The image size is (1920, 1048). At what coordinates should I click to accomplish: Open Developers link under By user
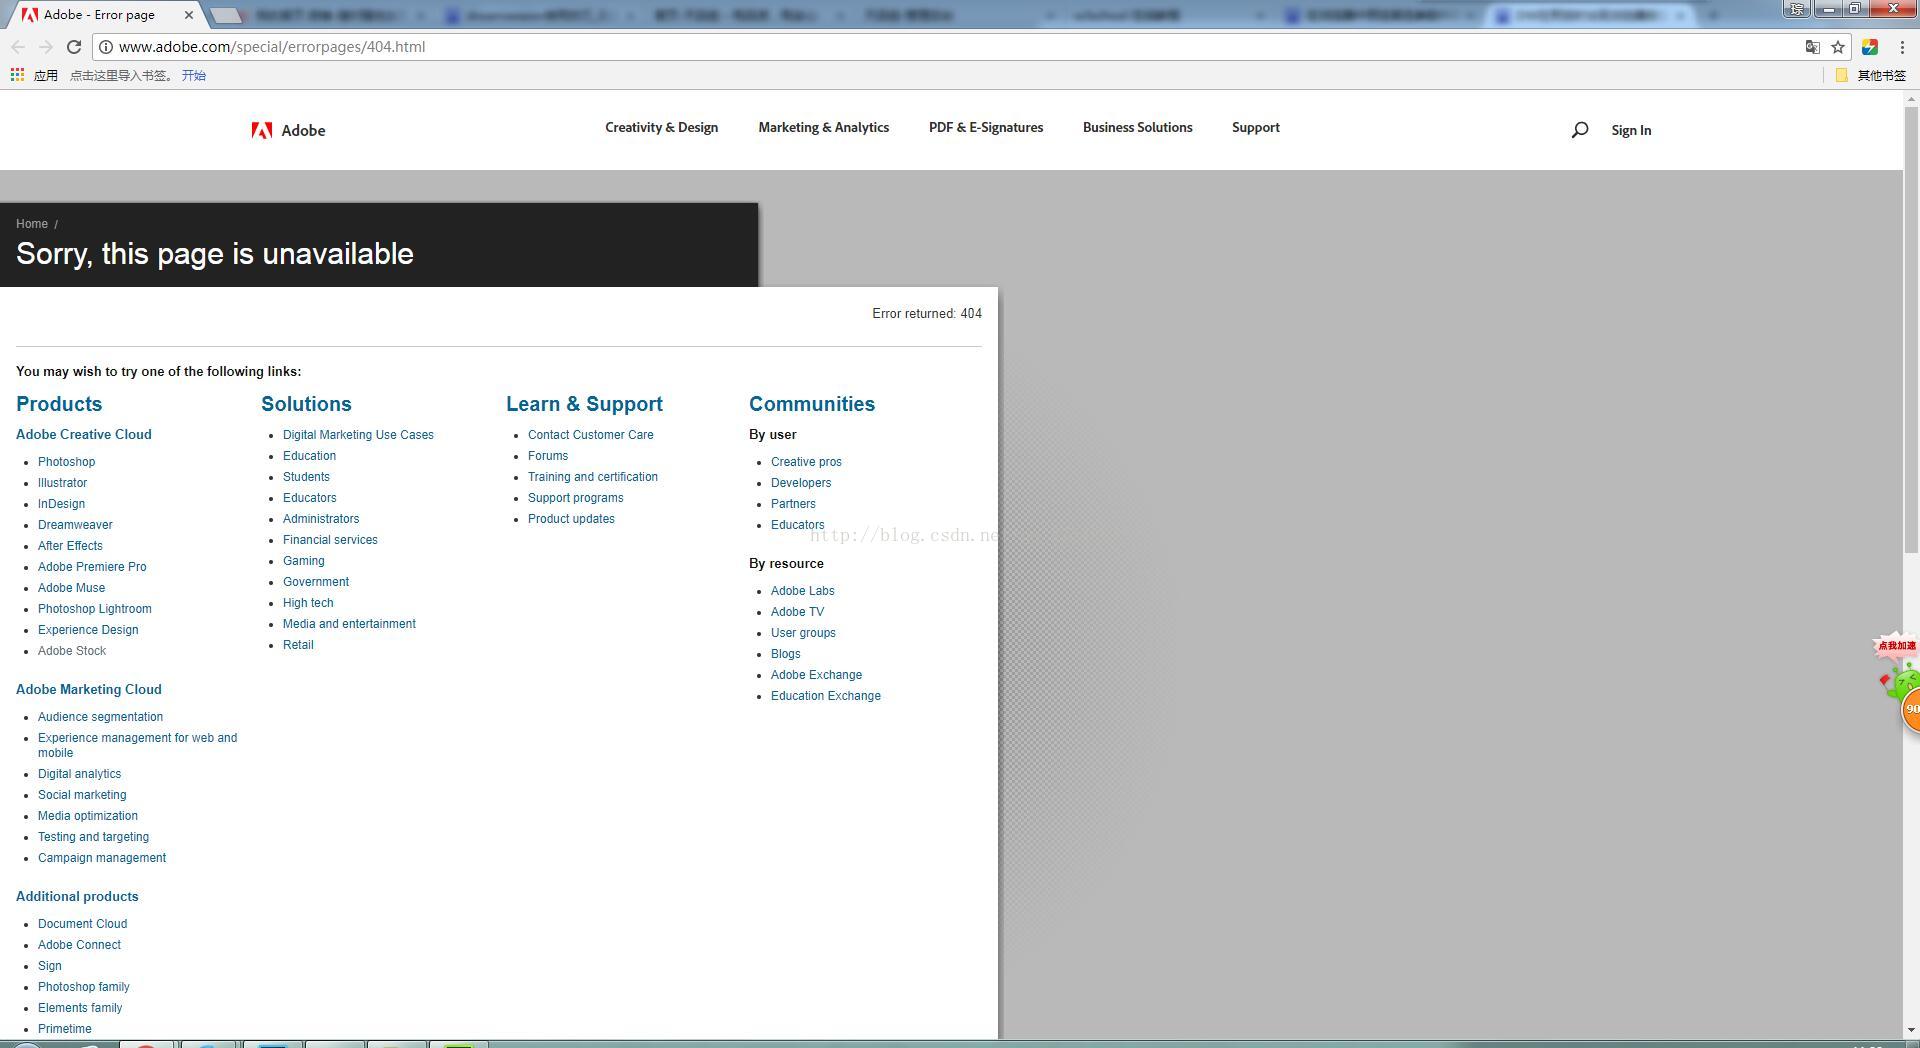[801, 483]
